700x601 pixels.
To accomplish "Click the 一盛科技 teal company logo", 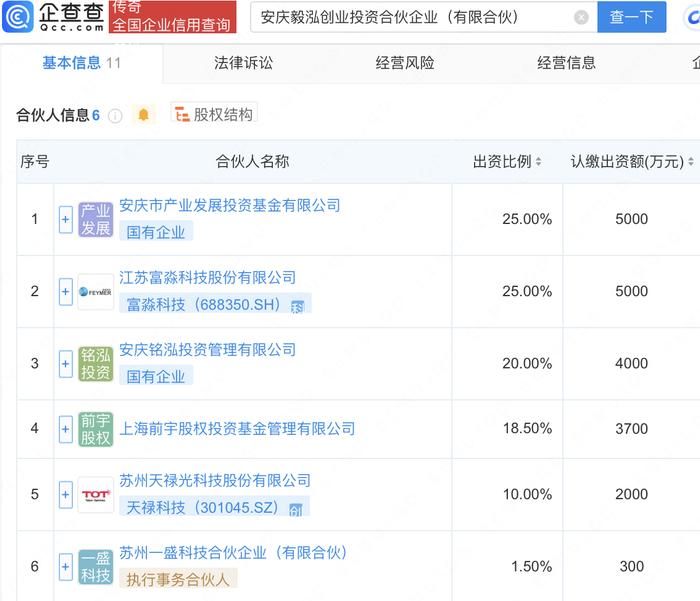I will [96, 567].
